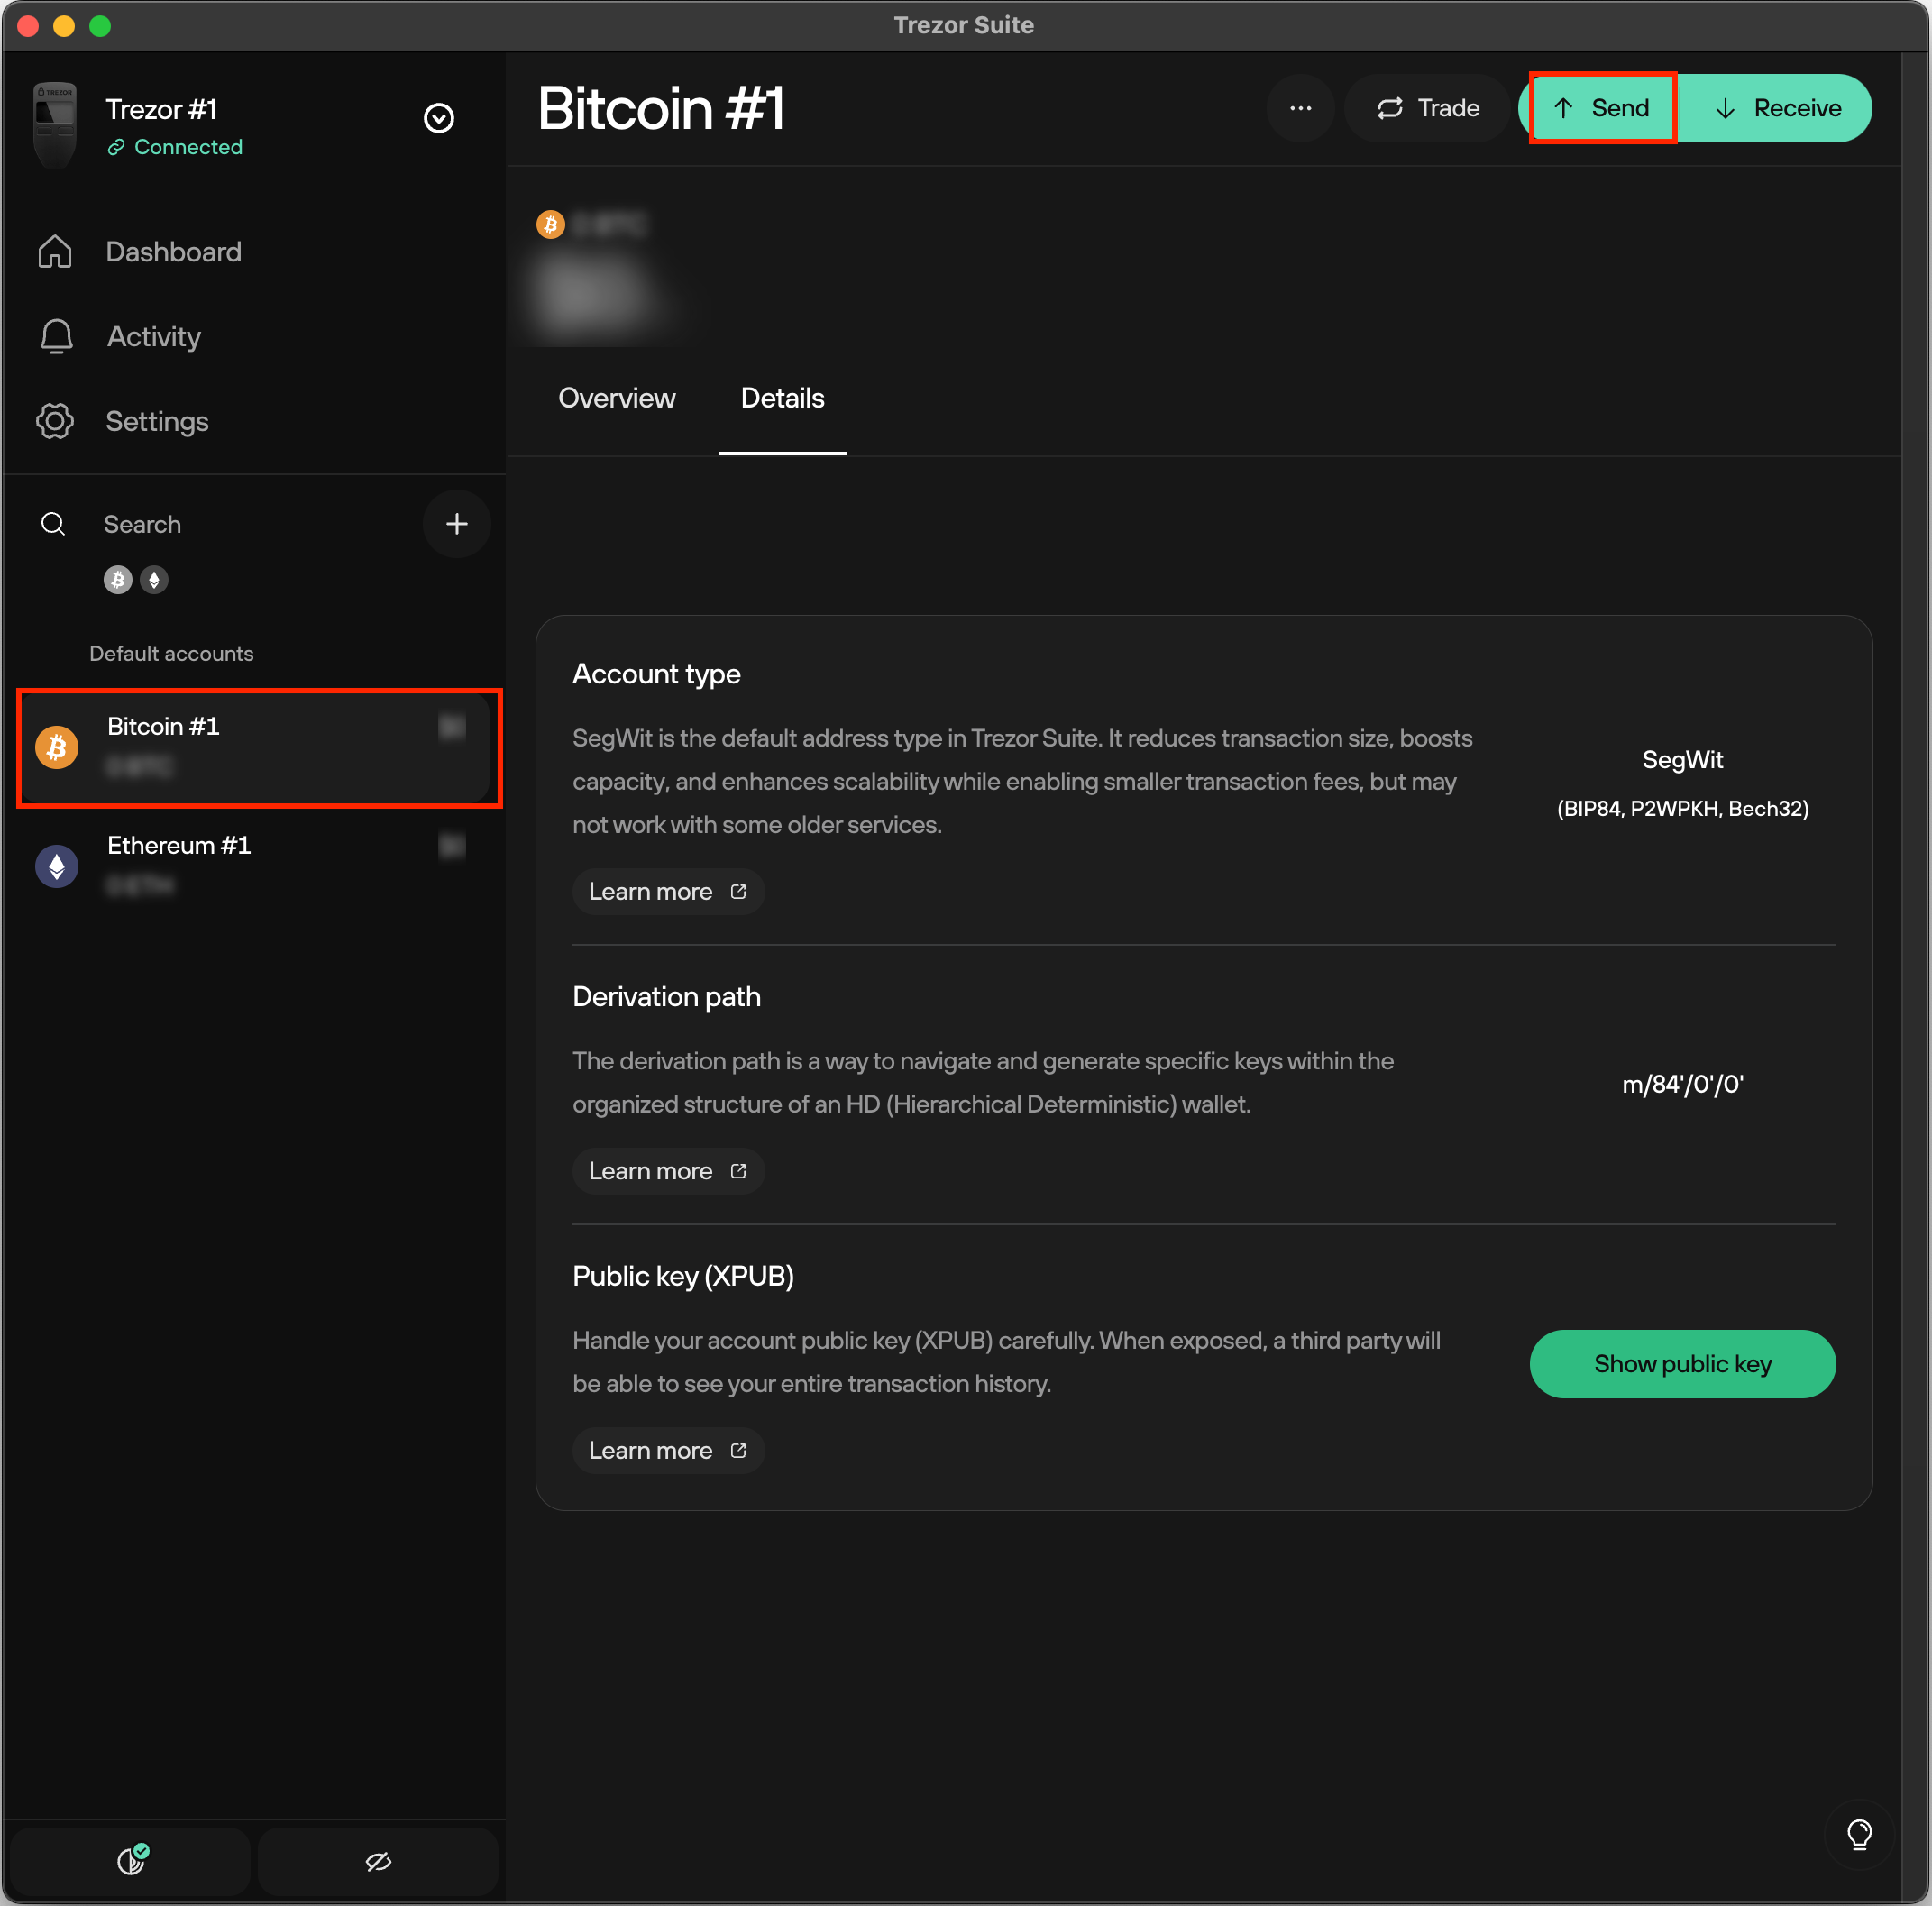Click the Settings gear icon
Viewport: 1932px width, 1906px height.
tap(54, 419)
